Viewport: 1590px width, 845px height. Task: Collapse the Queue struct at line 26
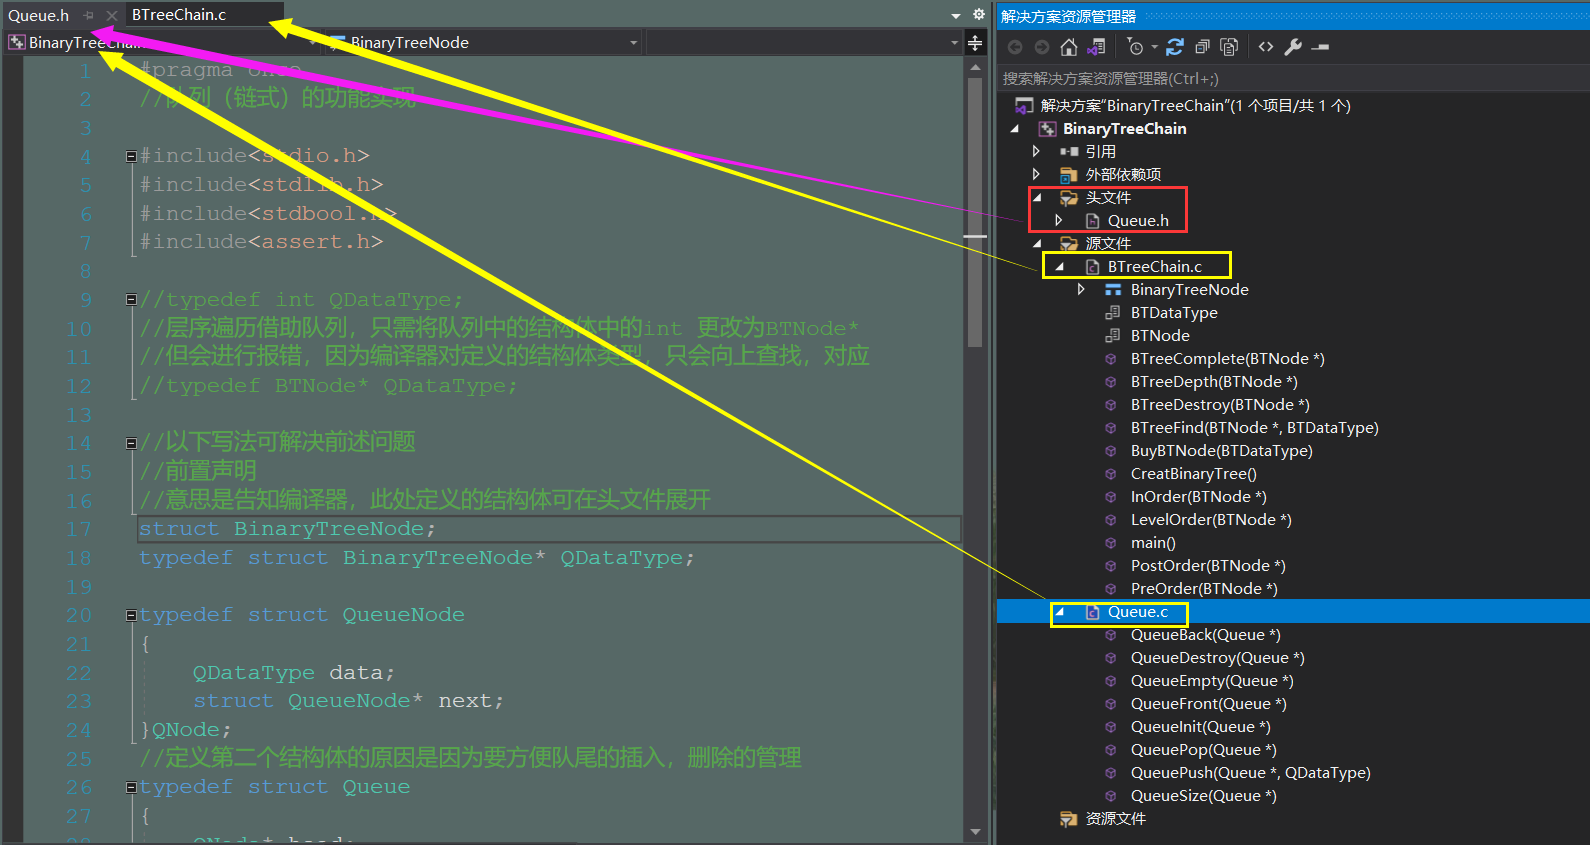(131, 787)
